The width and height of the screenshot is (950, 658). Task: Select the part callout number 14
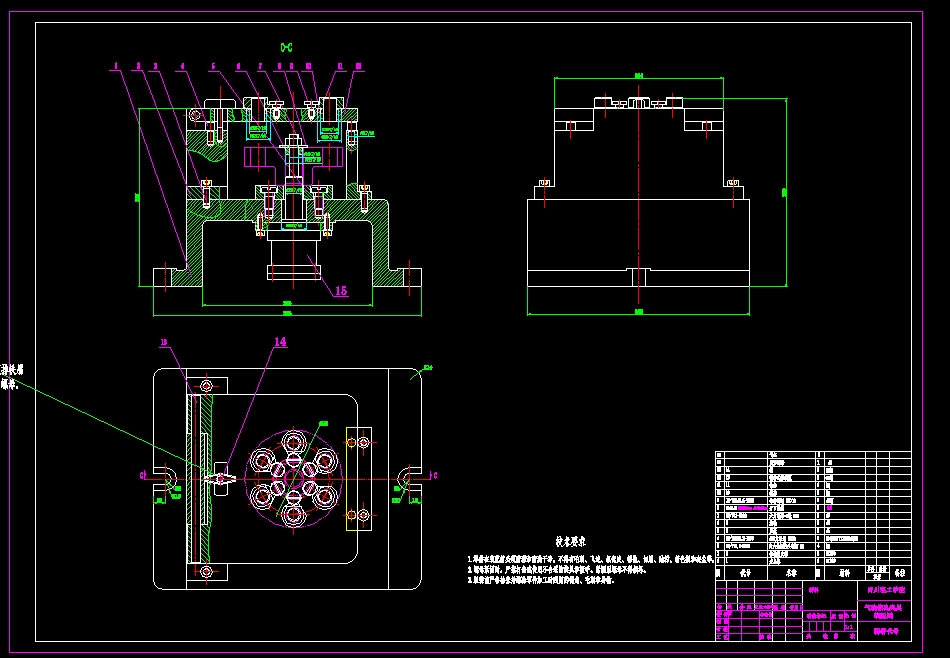point(280,342)
